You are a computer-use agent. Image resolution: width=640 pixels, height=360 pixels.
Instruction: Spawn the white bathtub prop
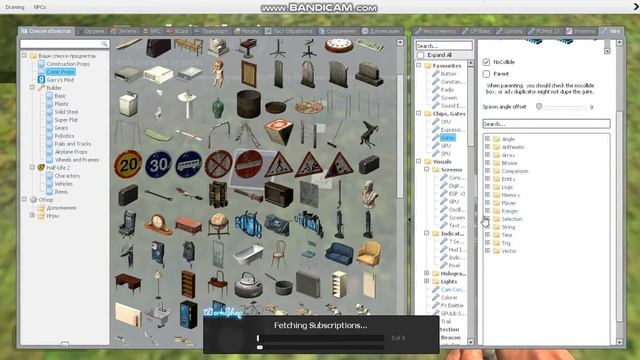pos(249,255)
